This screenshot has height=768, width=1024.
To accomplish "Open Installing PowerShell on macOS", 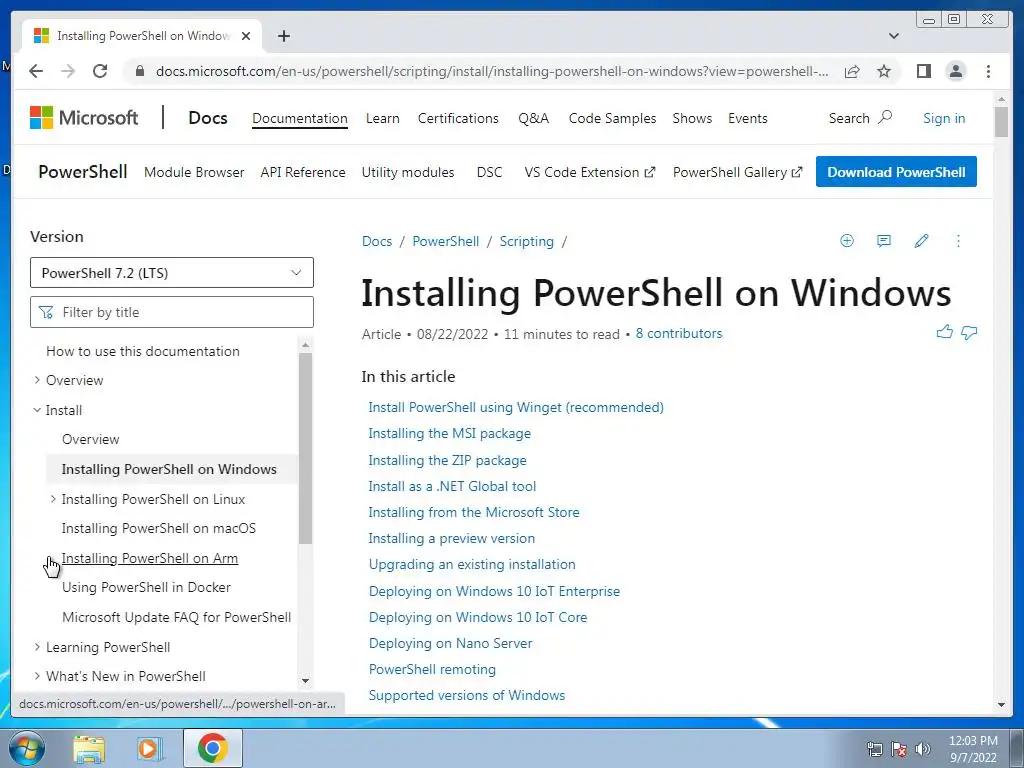I will click(159, 528).
